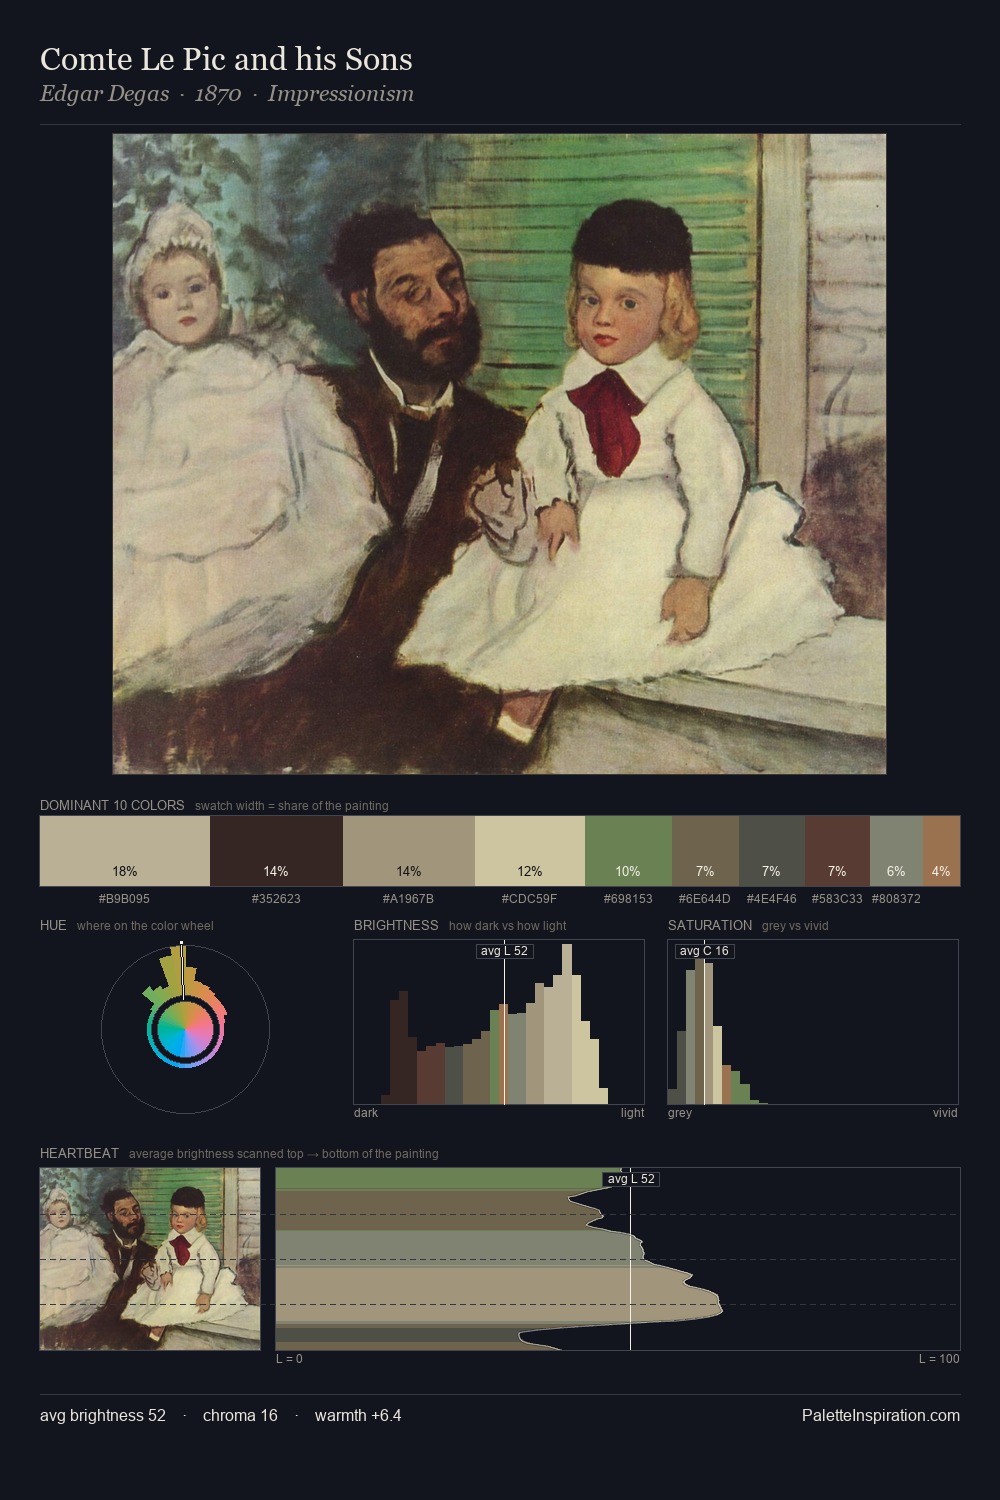Click 'warmth +6.4' in footer
The height and width of the screenshot is (1500, 1000).
[x=358, y=1415]
